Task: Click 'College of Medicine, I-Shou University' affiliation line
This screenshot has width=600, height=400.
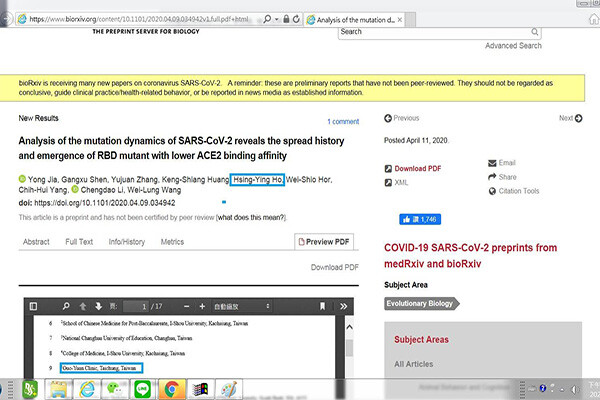Action: tap(123, 353)
